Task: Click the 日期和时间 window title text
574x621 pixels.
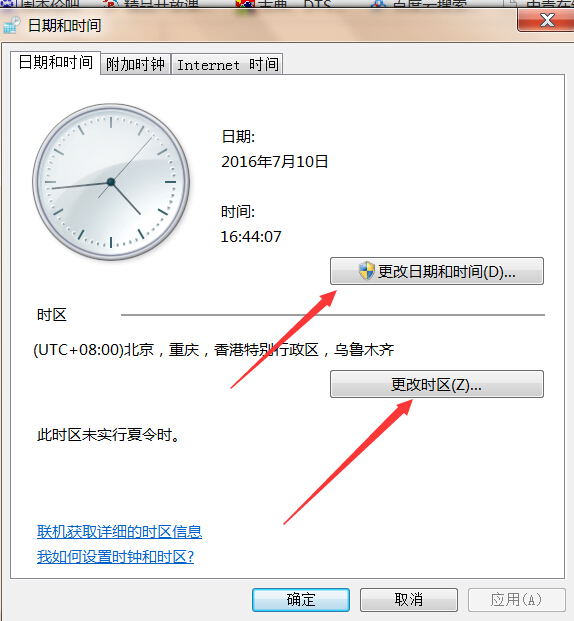Action: pos(65,26)
